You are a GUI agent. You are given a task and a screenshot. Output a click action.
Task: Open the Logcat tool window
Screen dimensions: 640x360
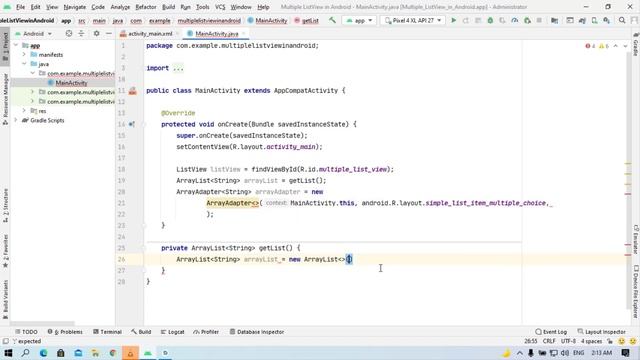pyautogui.click(x=172, y=332)
